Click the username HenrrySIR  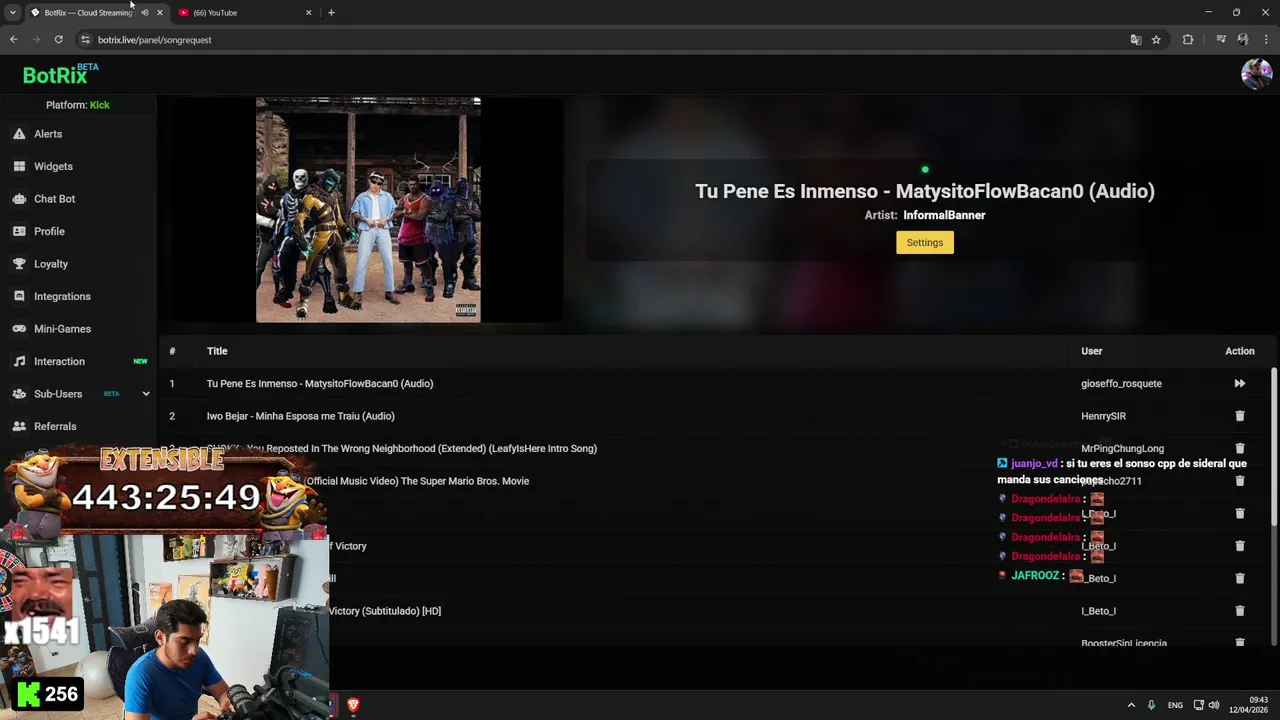tap(1103, 416)
